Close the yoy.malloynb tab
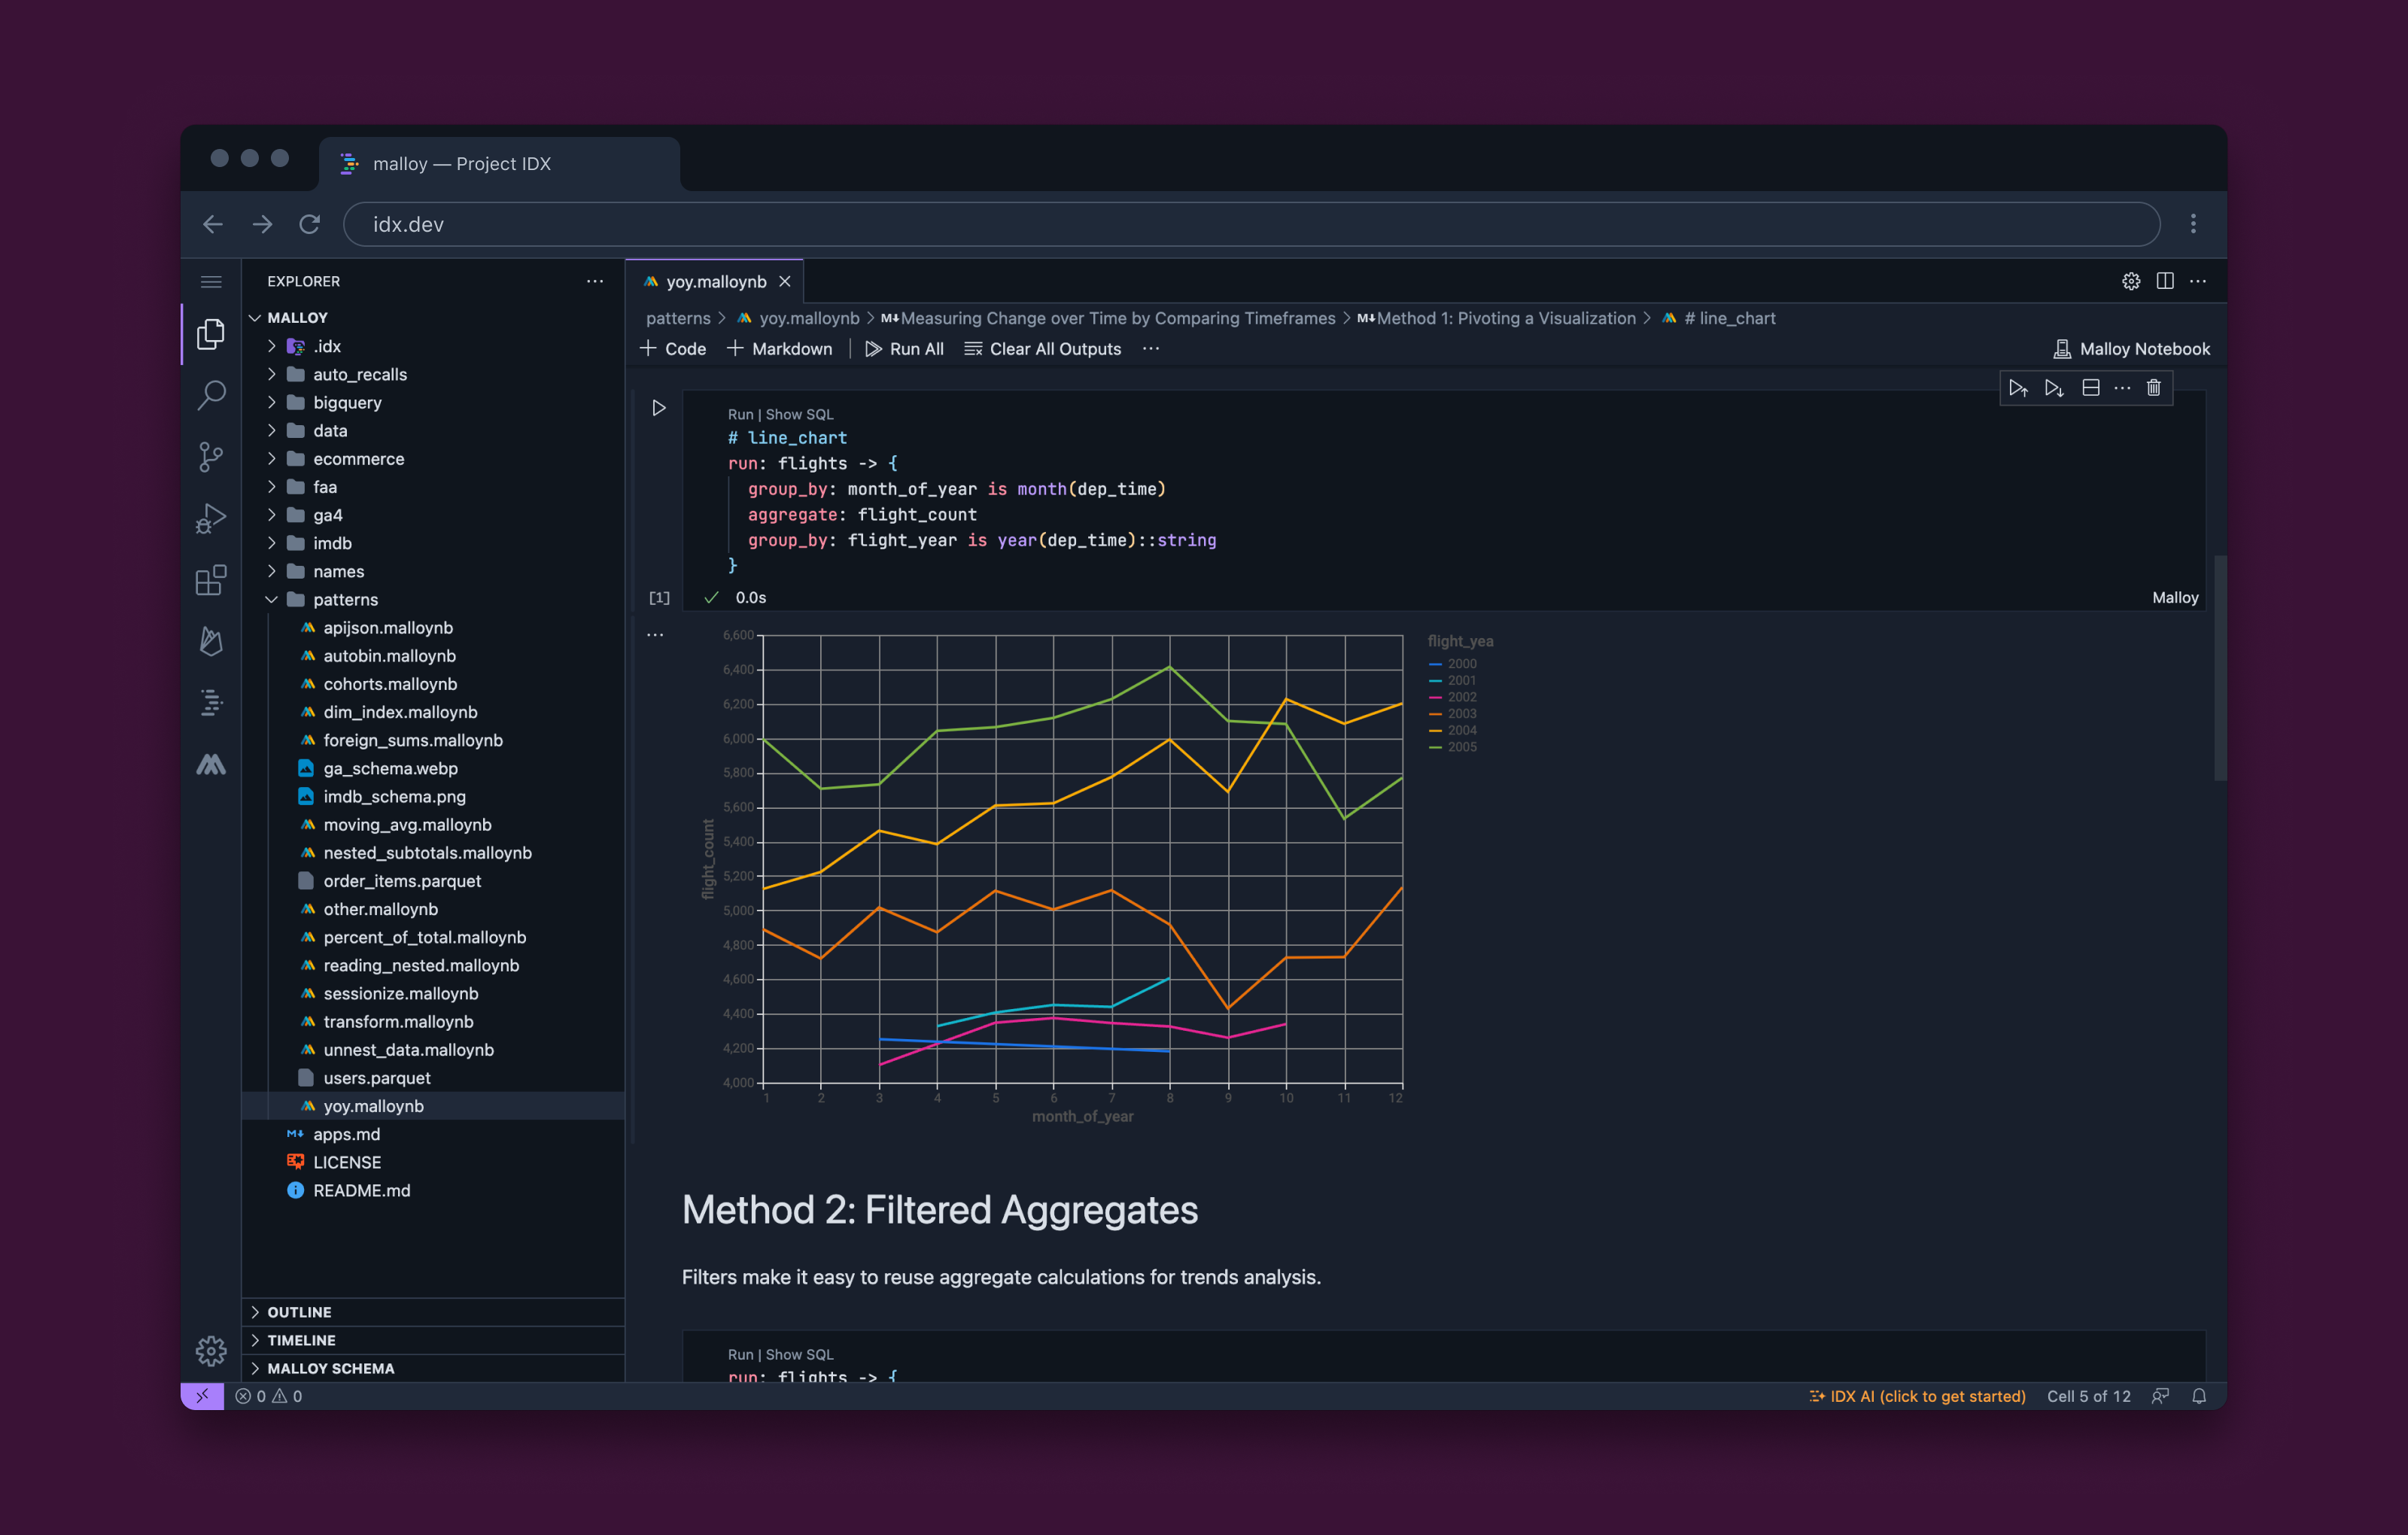Screen dimensions: 2408x1535 (785, 281)
